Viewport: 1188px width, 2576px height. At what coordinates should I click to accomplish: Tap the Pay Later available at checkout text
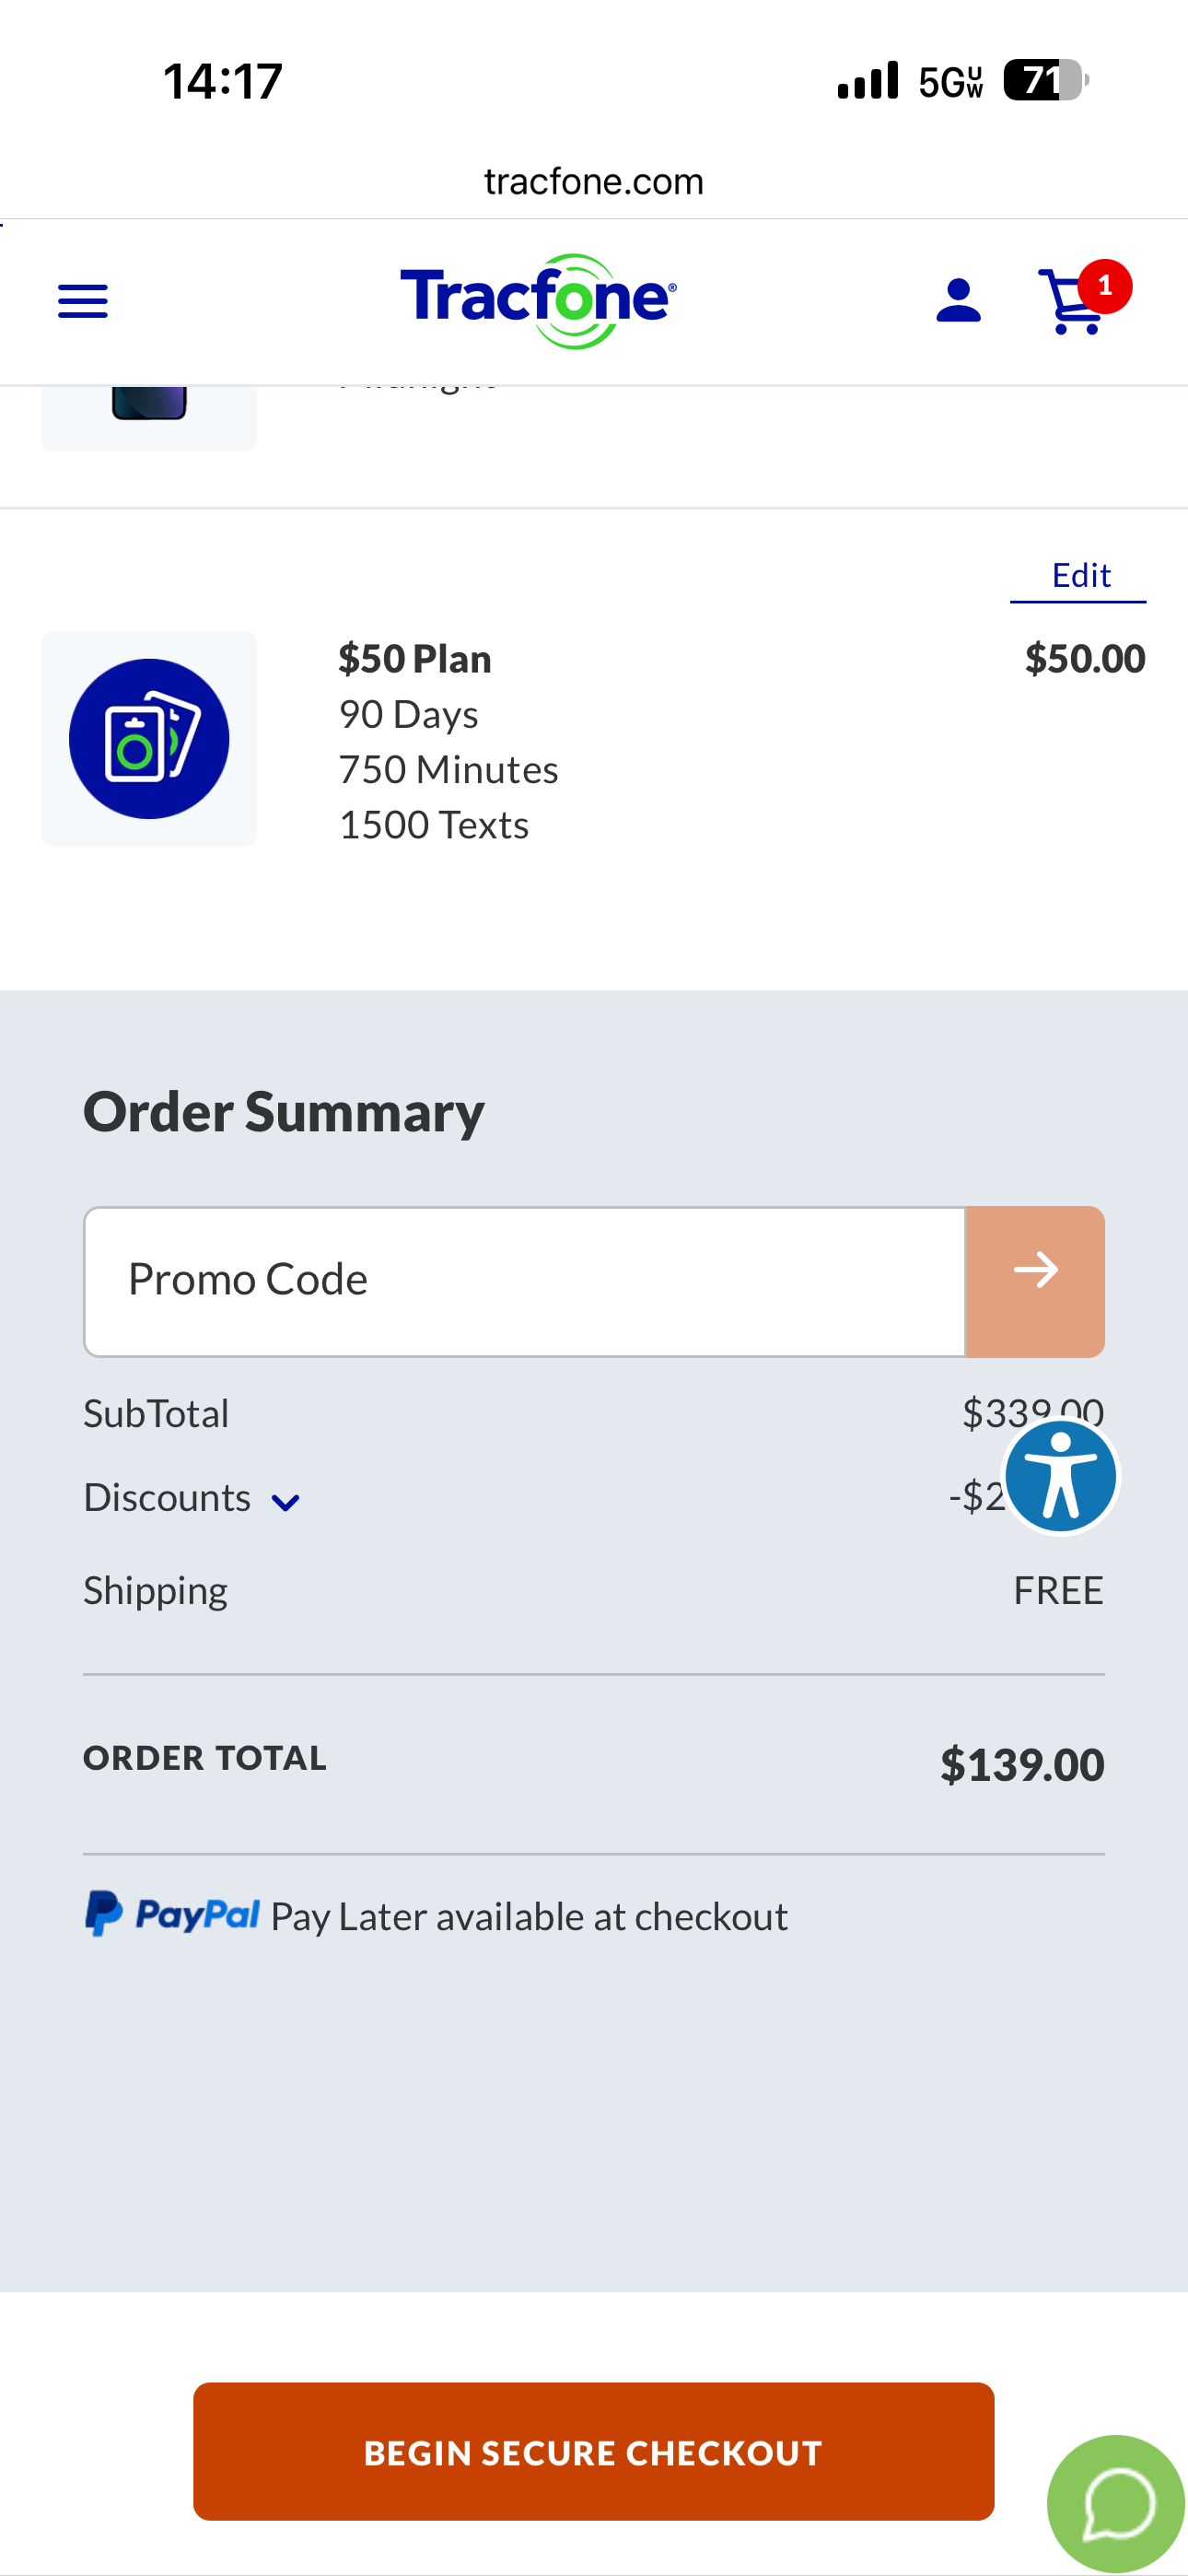pos(529,1917)
